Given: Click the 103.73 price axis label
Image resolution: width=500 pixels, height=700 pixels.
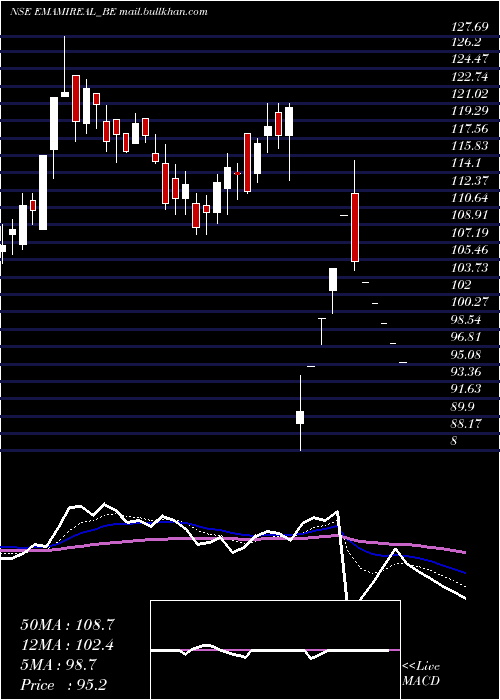Looking at the screenshot, I should (x=470, y=267).
